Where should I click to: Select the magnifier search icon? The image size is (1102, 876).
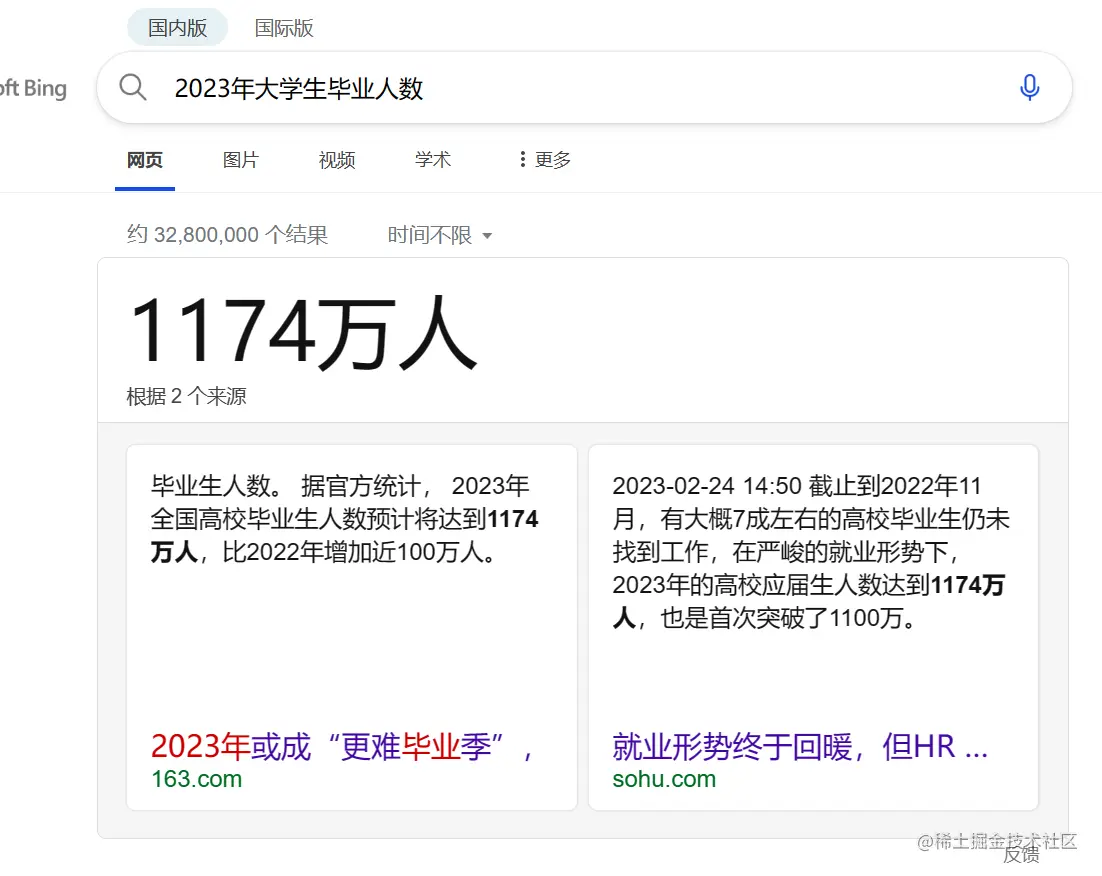133,87
